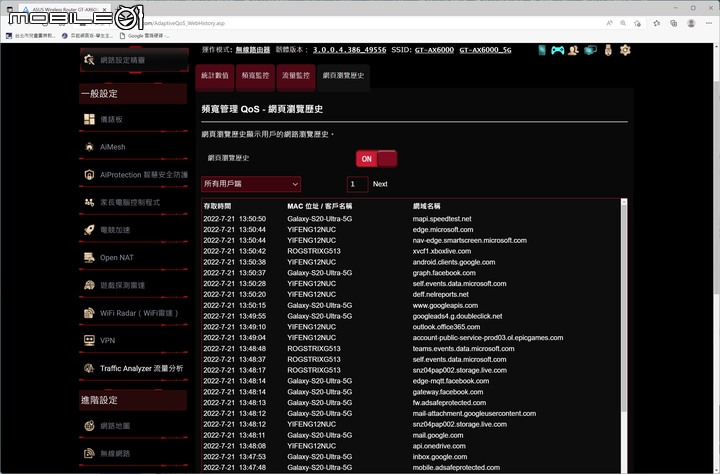This screenshot has width=720, height=474.
Task: Toggle the 網頁瀏覽歷史 ON switch
Action: pyautogui.click(x=377, y=158)
